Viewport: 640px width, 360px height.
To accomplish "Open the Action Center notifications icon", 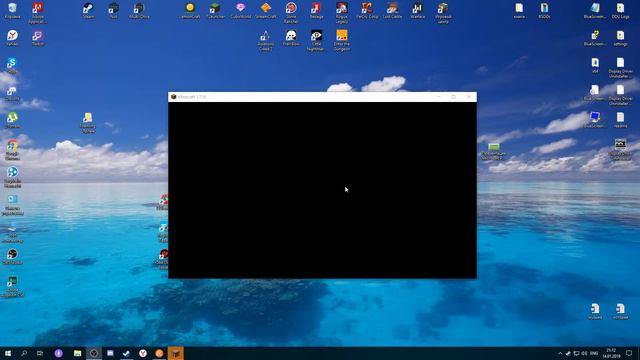I will [629, 353].
